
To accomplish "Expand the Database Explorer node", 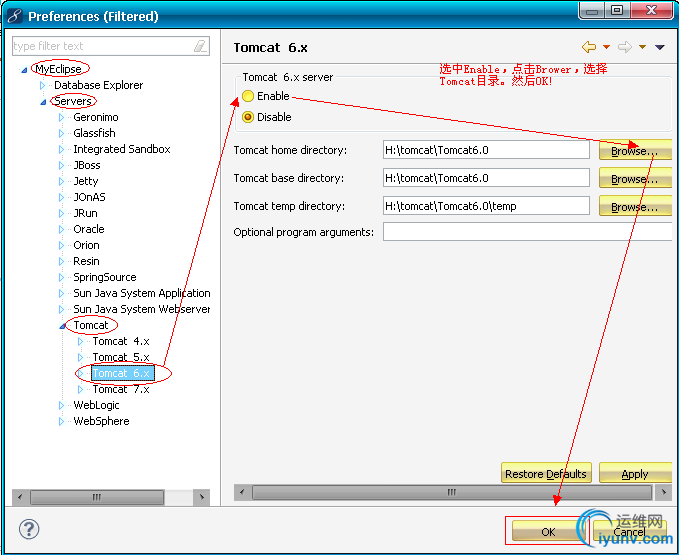I will click(x=42, y=85).
